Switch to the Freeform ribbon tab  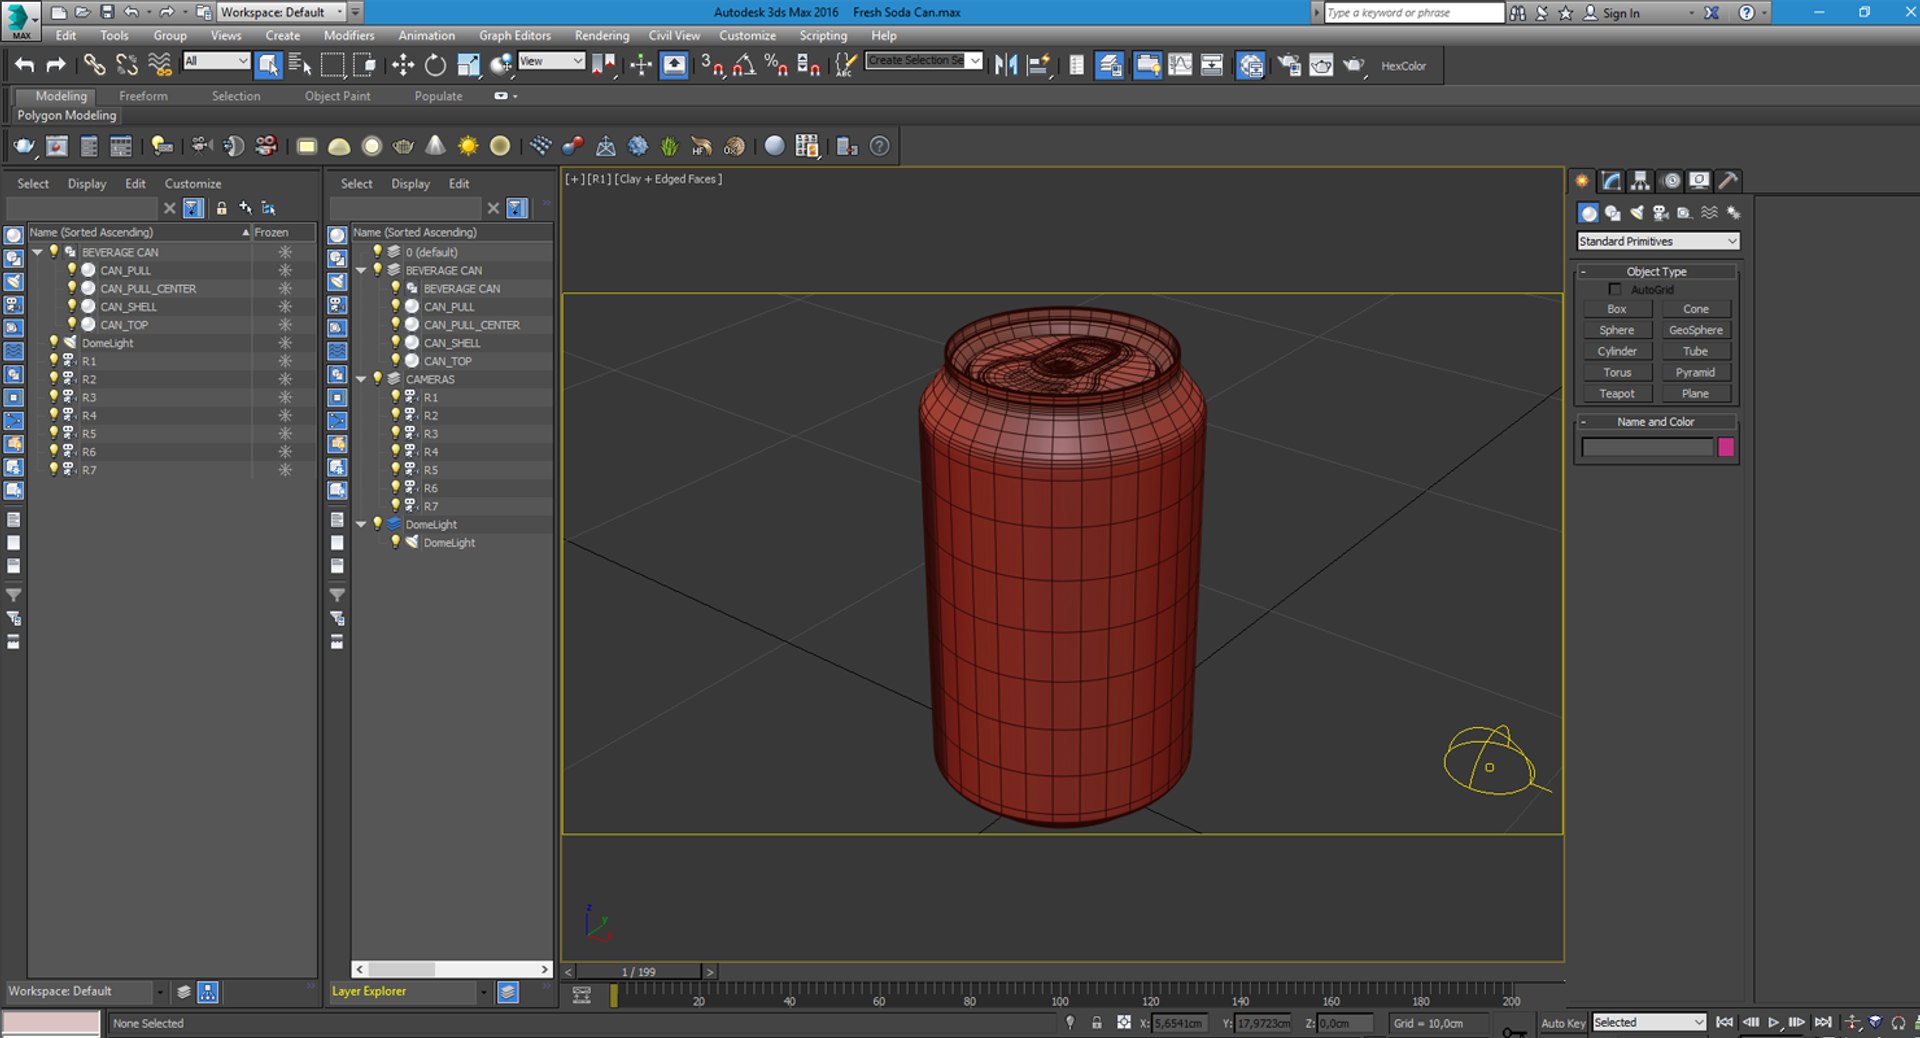[143, 96]
